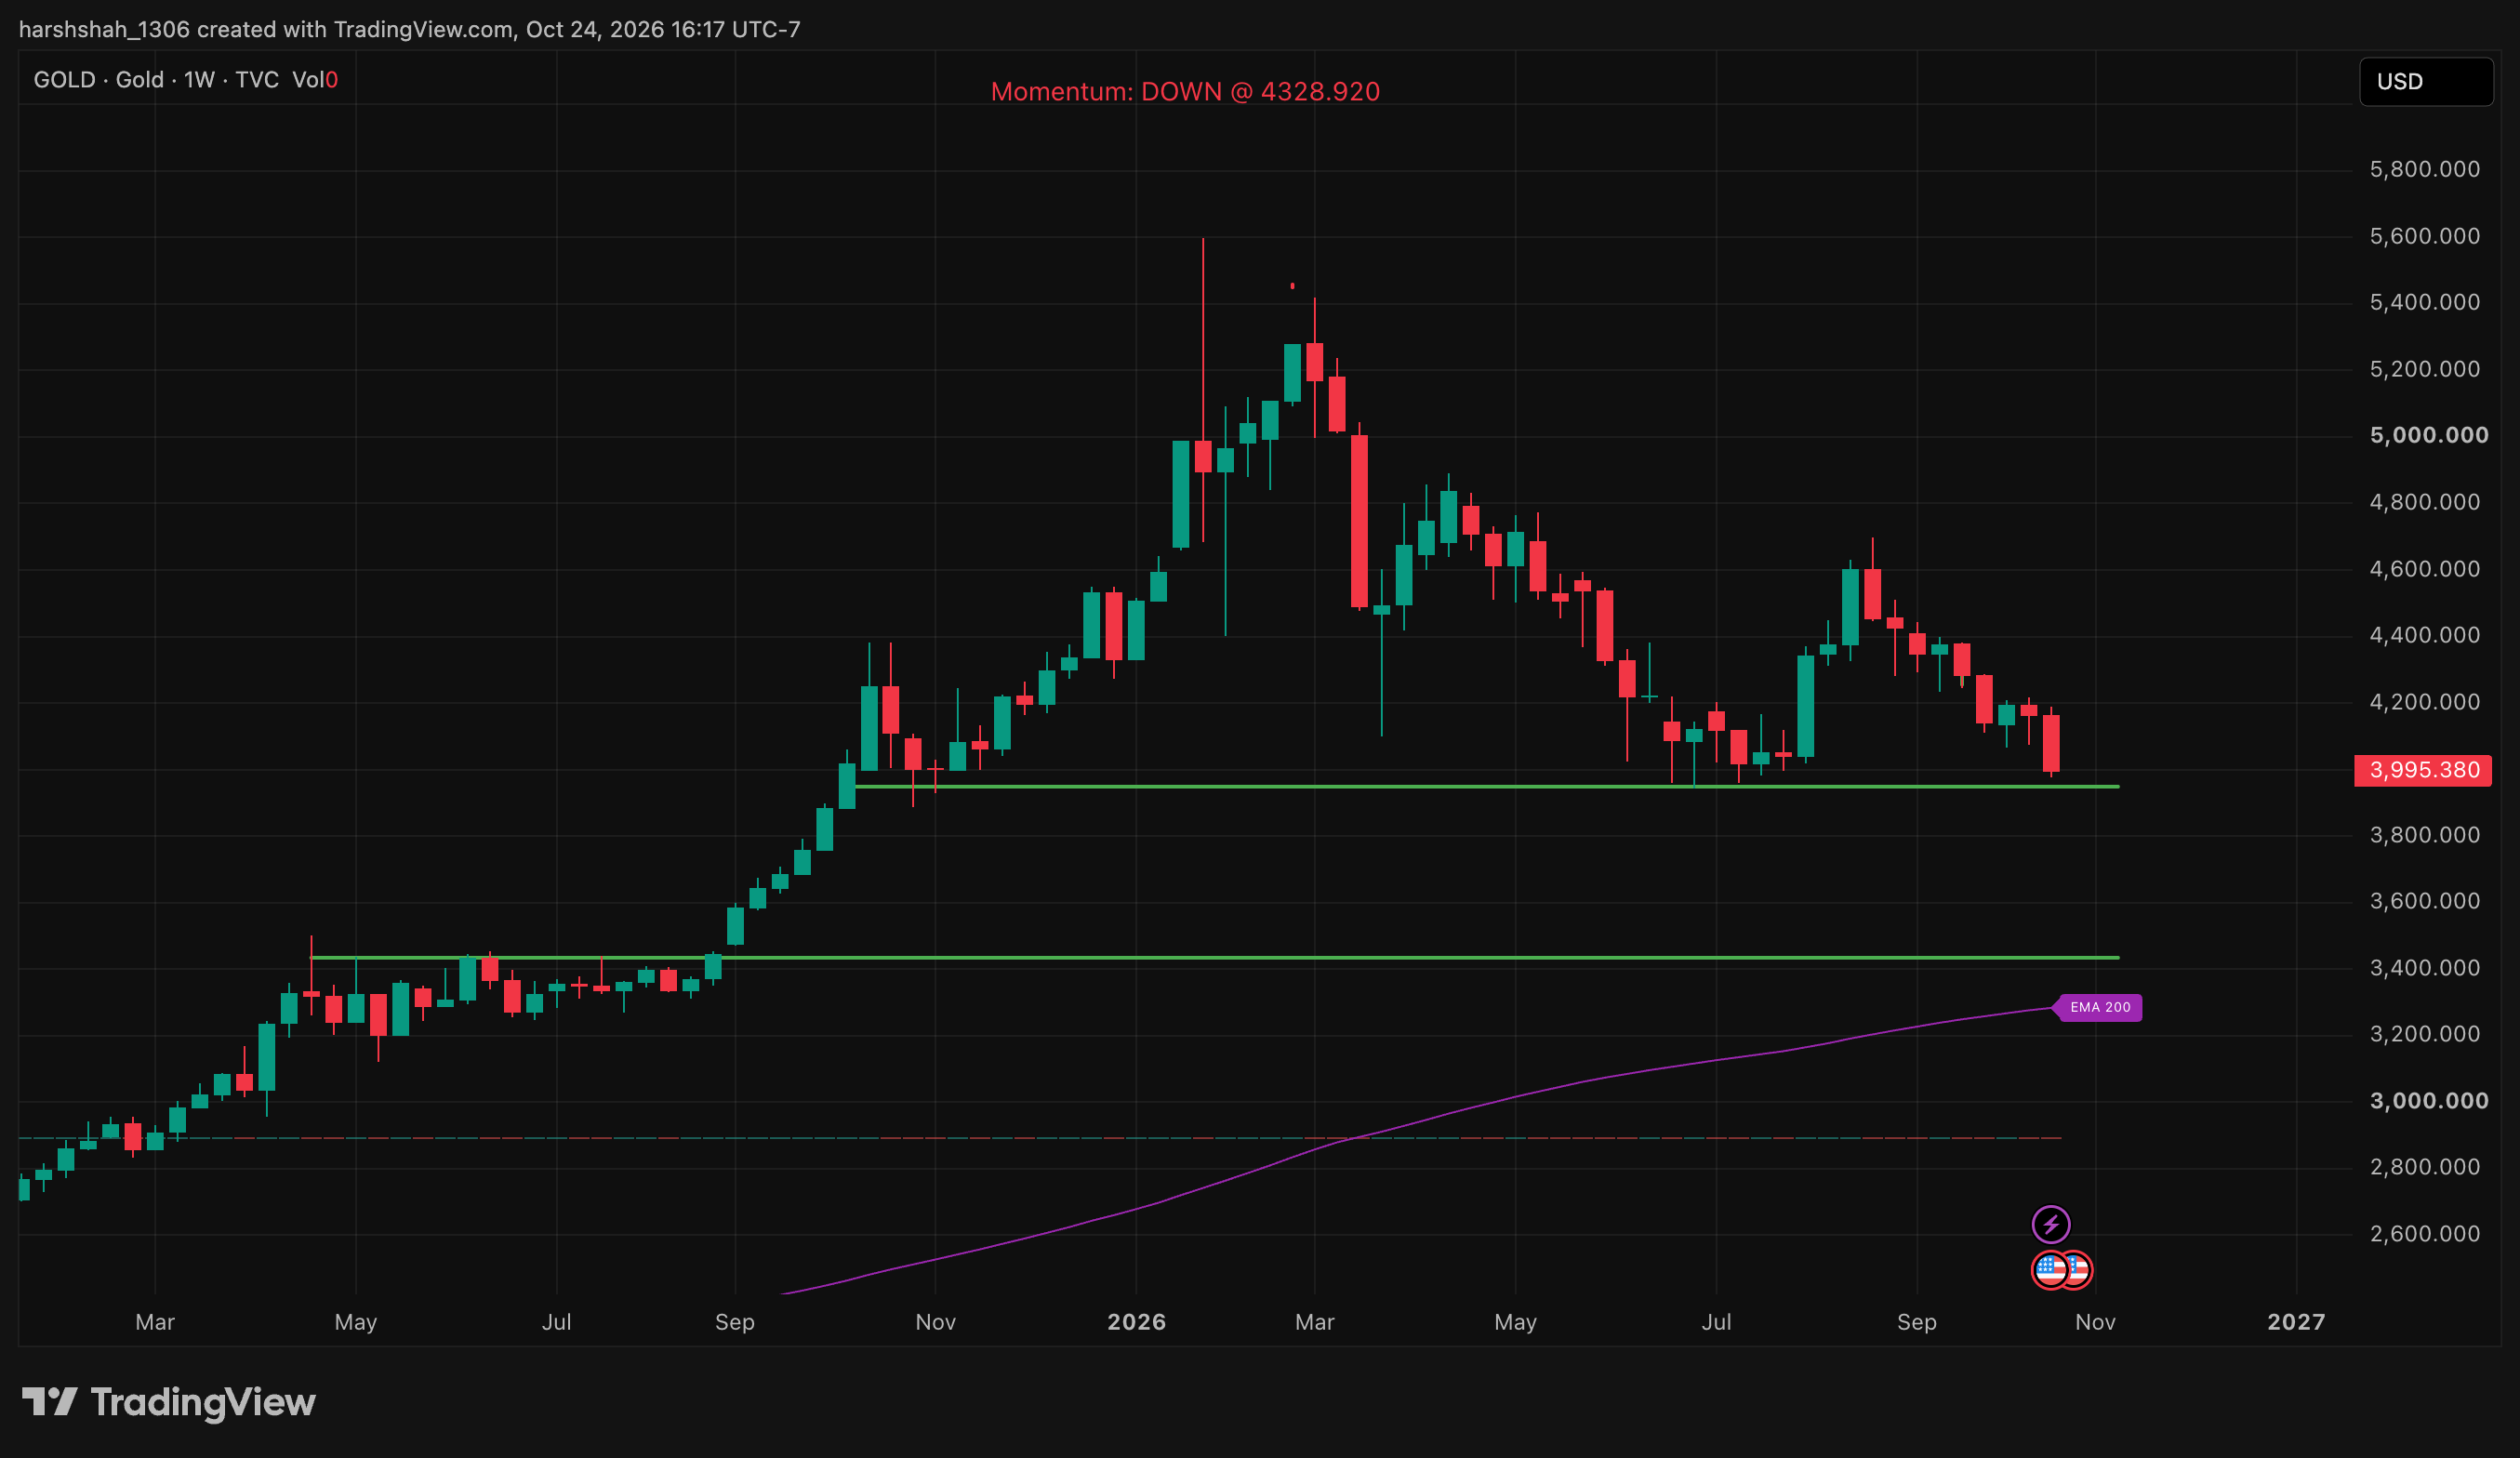This screenshot has height=1458, width=2520.
Task: Click the 3,000.000 price axis label
Action: pos(2429,1101)
